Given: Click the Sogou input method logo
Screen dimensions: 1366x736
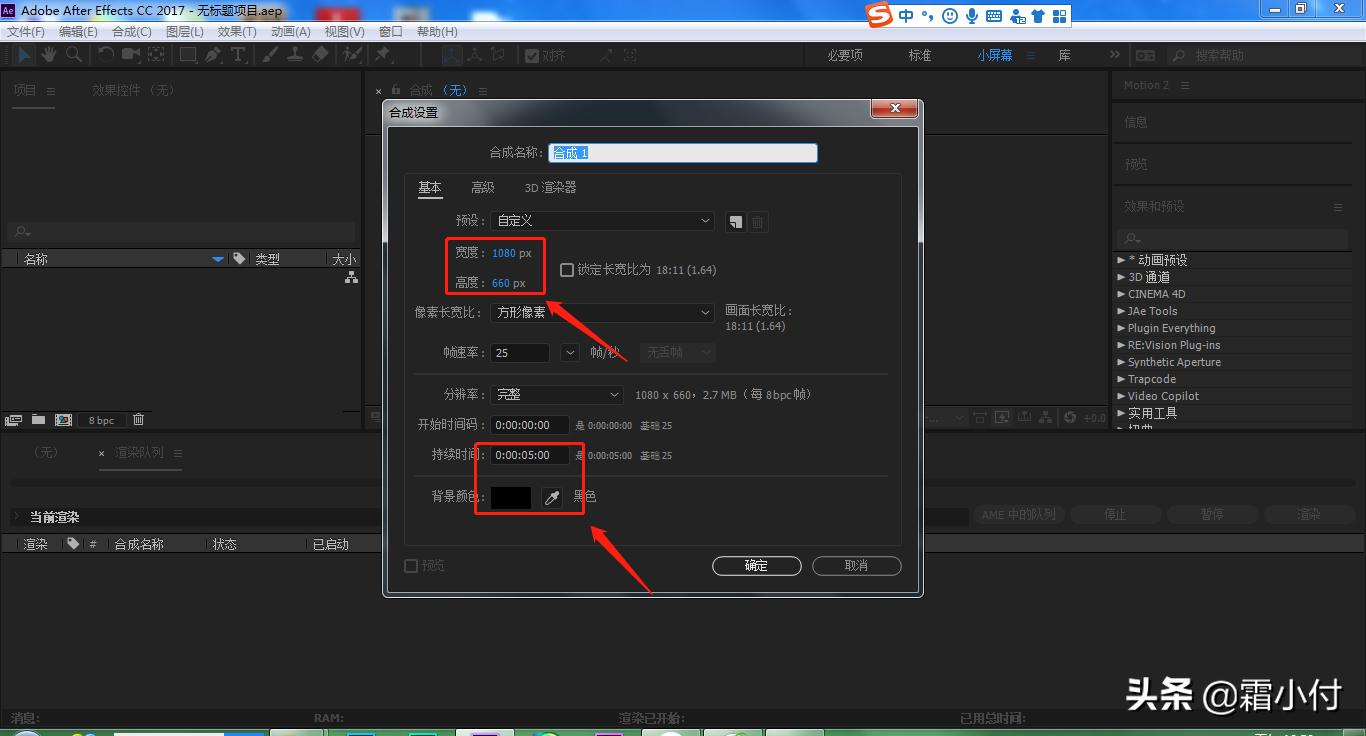Looking at the screenshot, I should tap(879, 15).
